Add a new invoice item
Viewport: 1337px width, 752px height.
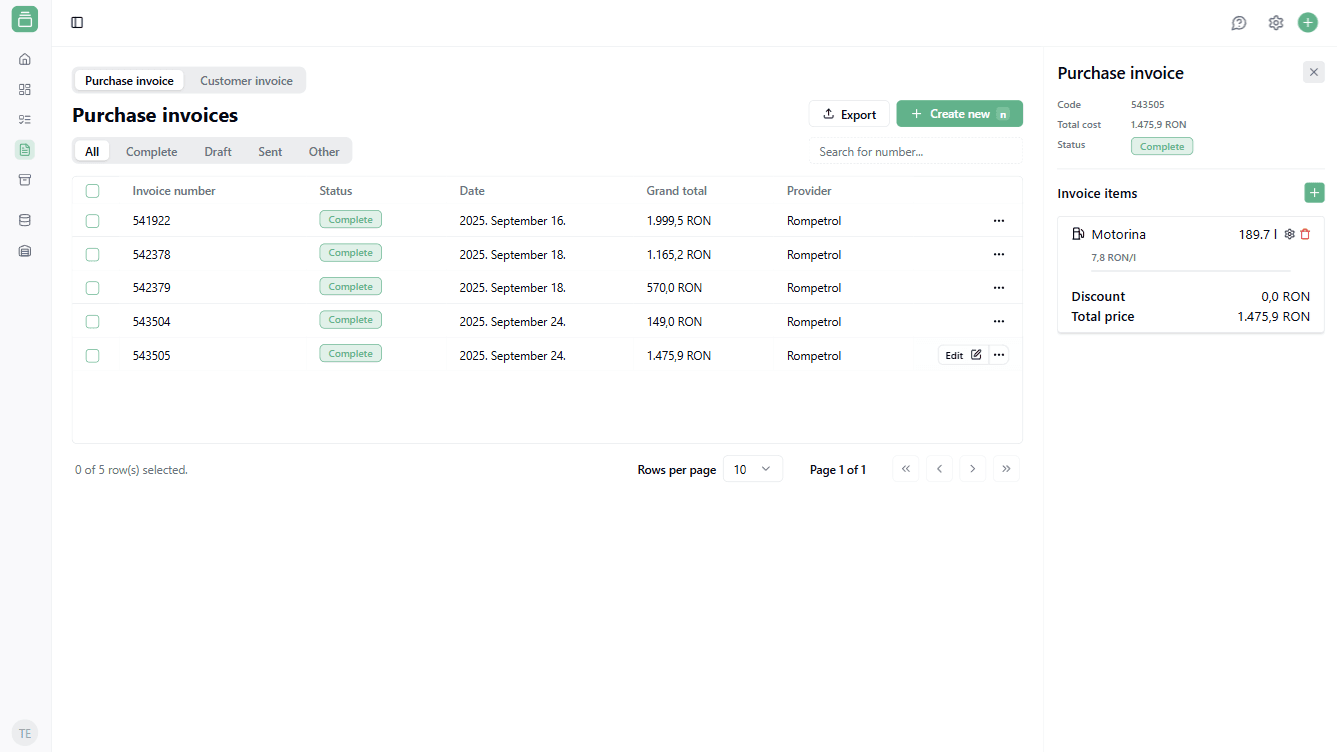[1314, 193]
